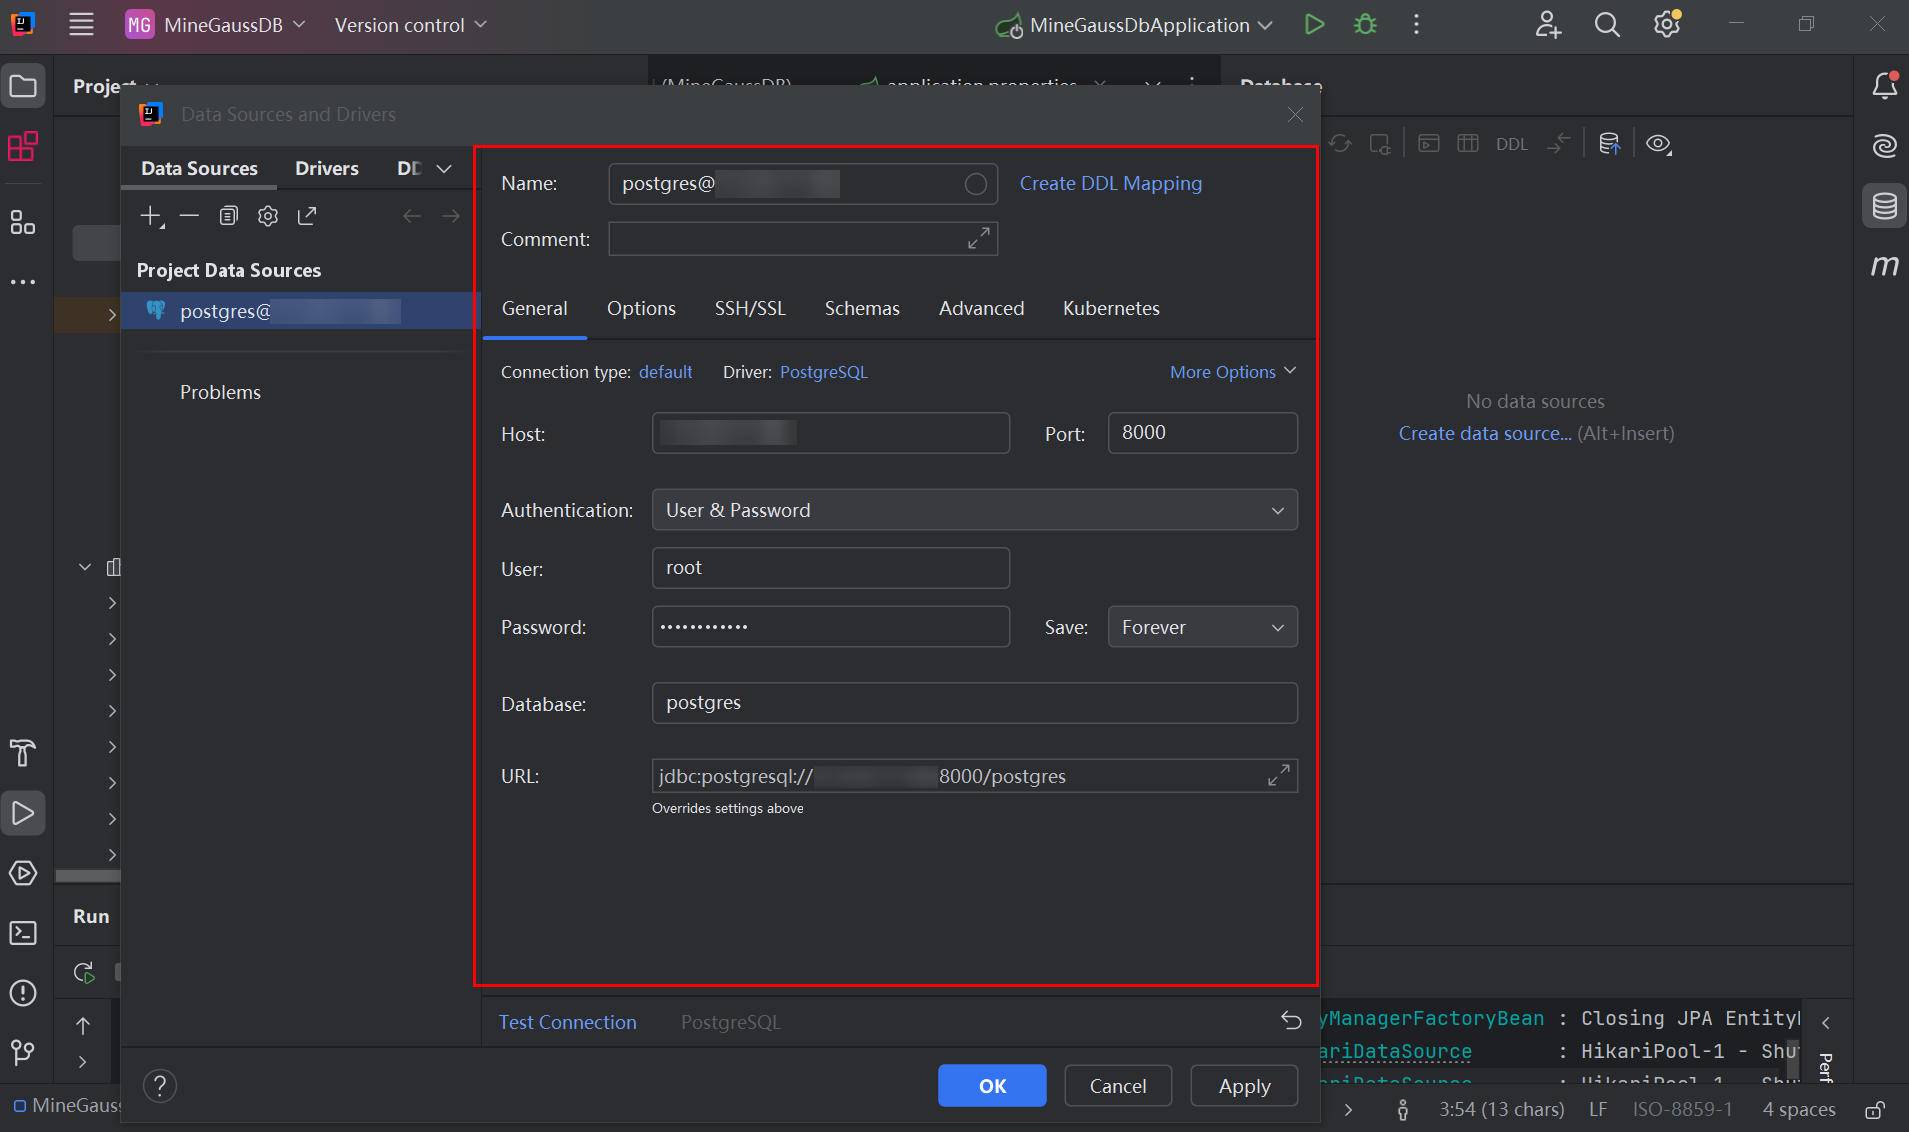Click the Password field

click(830, 627)
